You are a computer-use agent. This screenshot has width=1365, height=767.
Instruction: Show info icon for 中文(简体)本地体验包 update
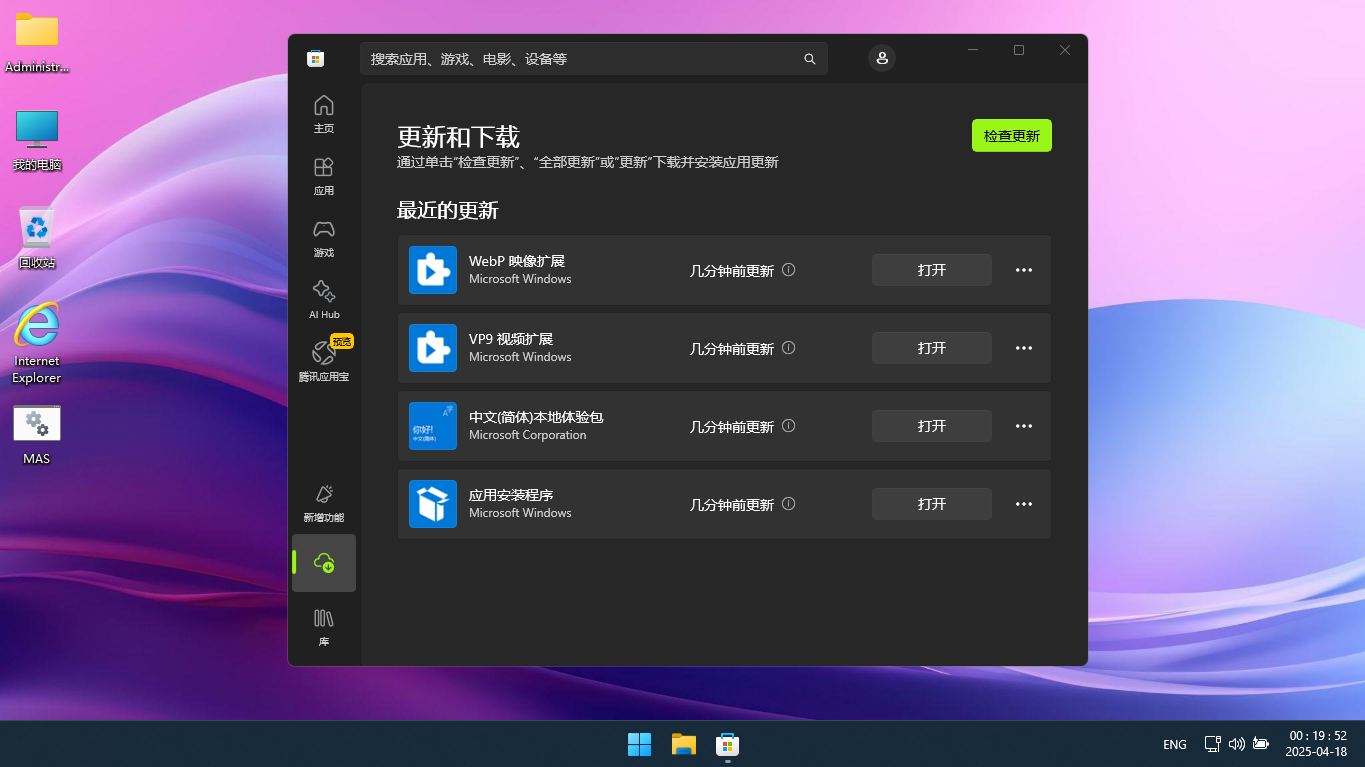tap(788, 426)
